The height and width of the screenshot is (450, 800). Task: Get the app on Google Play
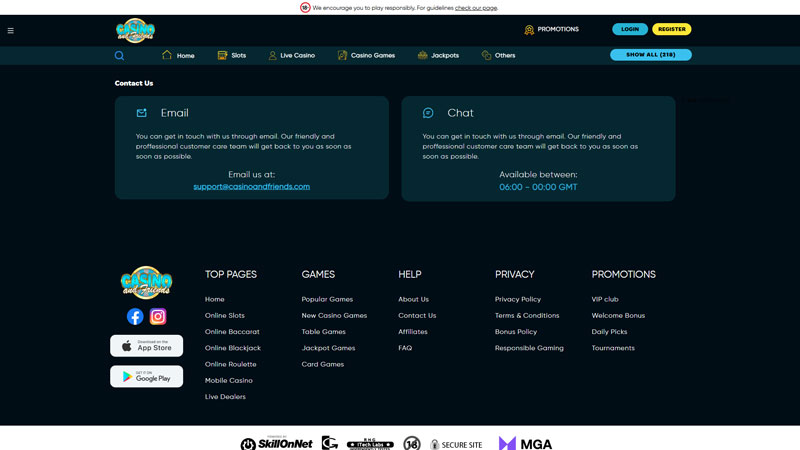pyautogui.click(x=146, y=376)
